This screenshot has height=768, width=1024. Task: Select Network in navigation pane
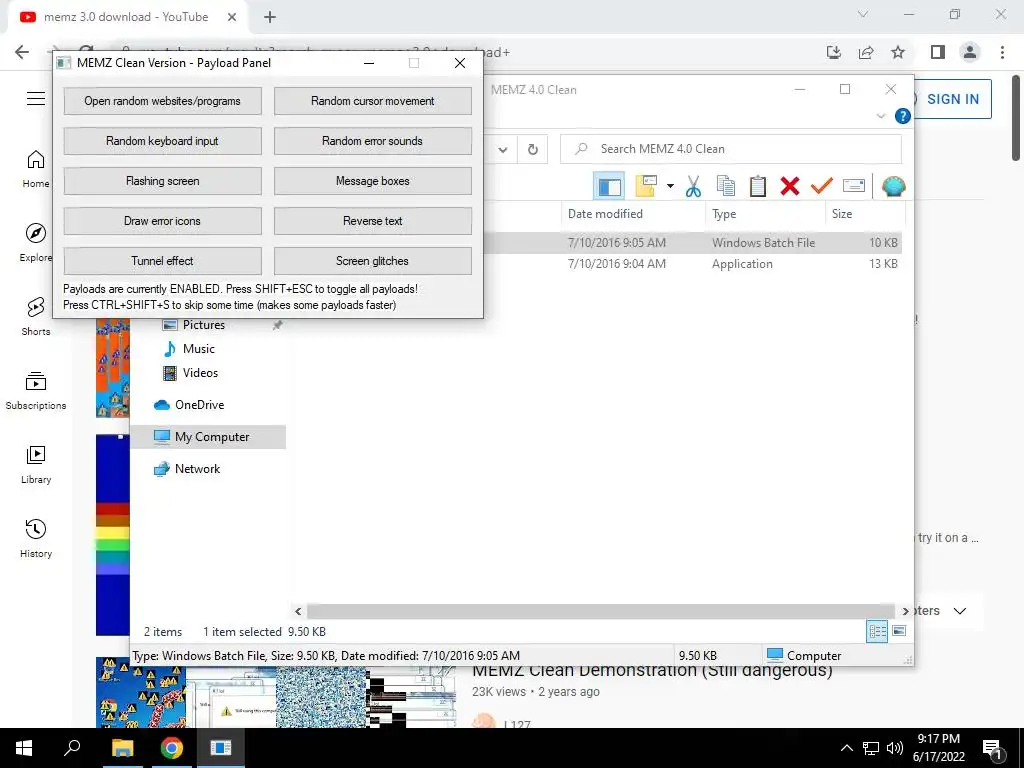click(x=197, y=469)
